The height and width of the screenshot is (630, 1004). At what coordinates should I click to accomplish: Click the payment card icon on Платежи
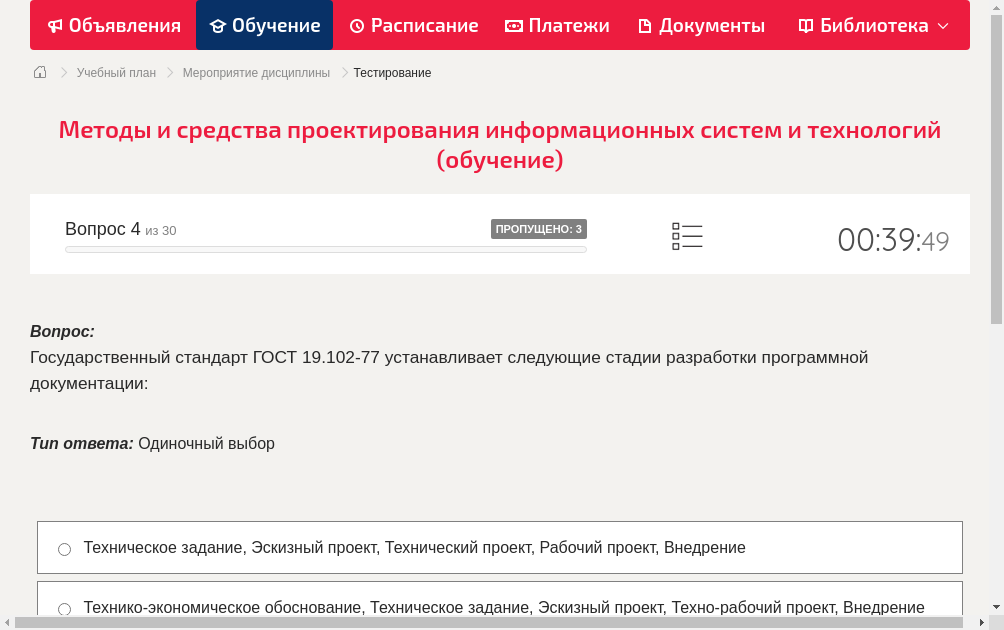pyautogui.click(x=513, y=25)
